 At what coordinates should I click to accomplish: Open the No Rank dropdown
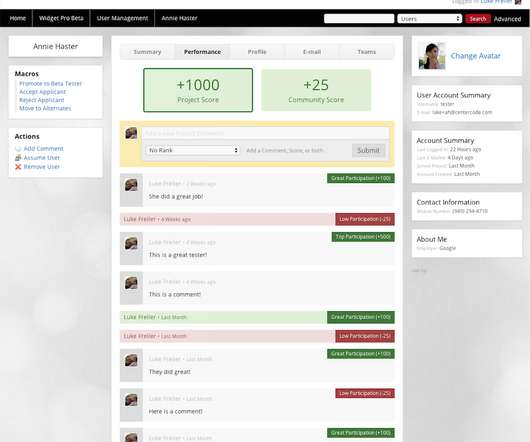pyautogui.click(x=193, y=150)
